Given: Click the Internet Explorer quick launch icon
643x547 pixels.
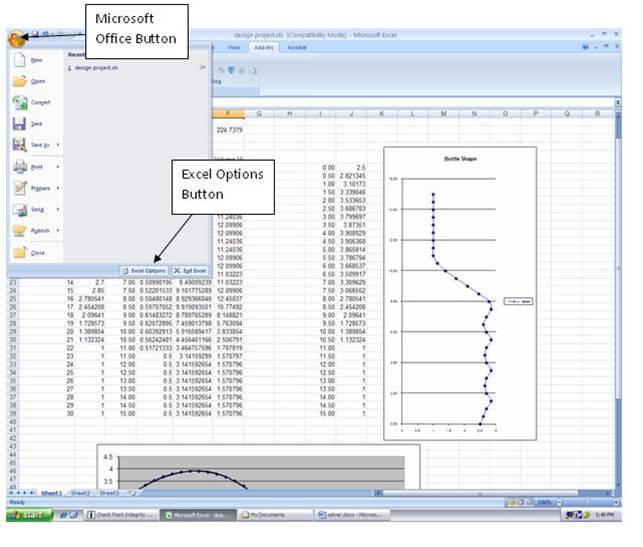Looking at the screenshot, I should (x=63, y=515).
